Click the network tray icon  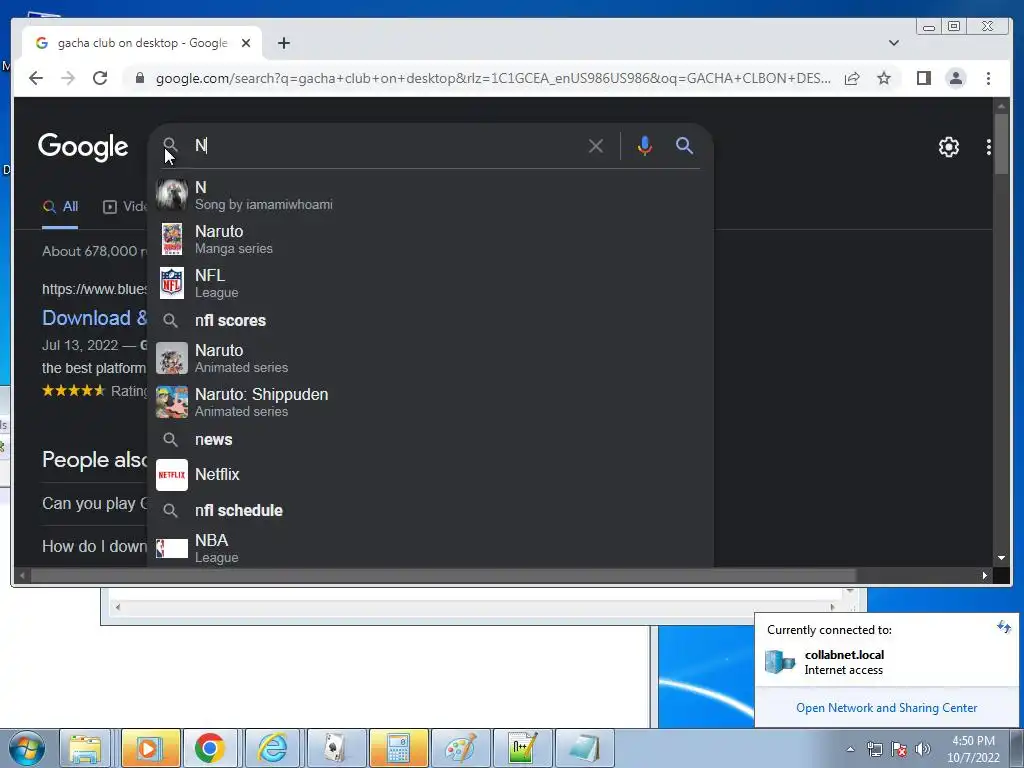click(874, 749)
